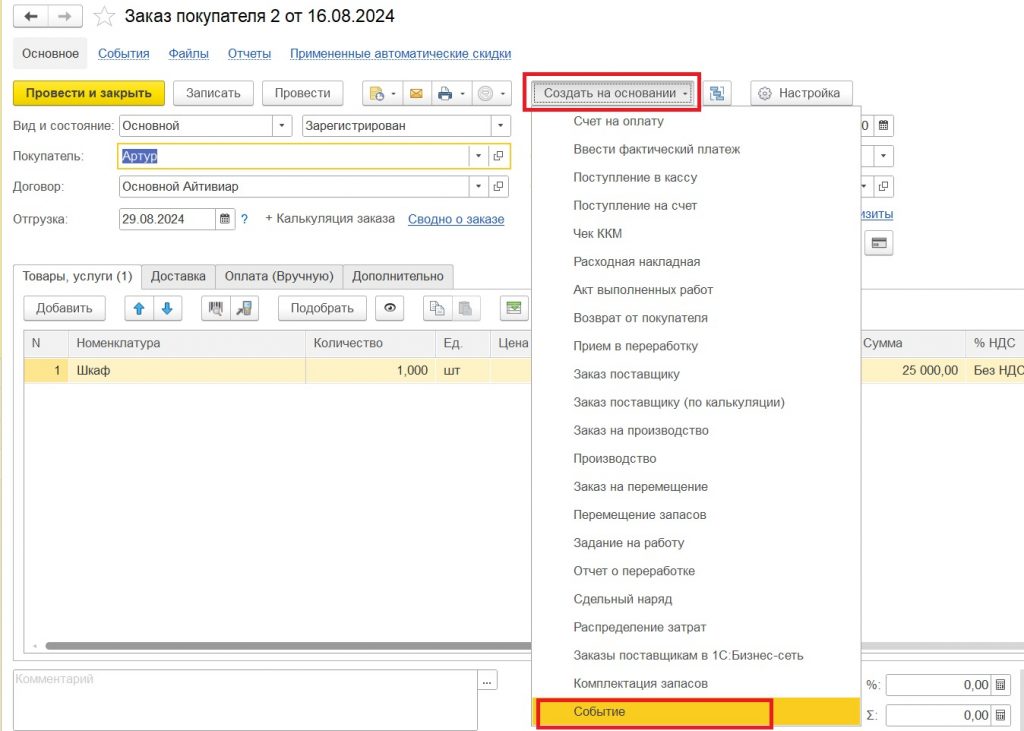This screenshot has height=731, width=1024.
Task: Click the Провести button
Action: pos(302,93)
